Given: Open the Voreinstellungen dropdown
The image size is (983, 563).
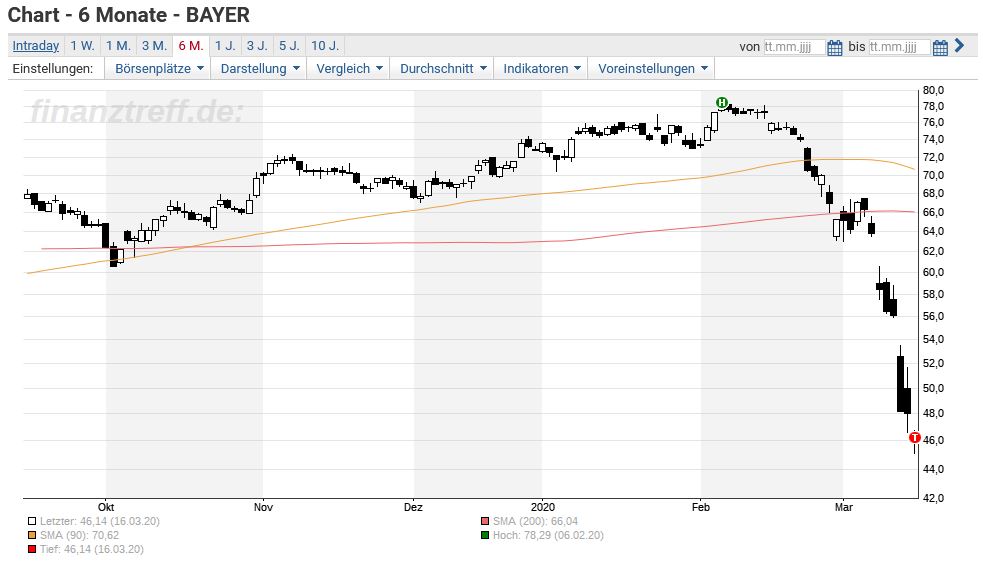Looking at the screenshot, I should (x=652, y=68).
